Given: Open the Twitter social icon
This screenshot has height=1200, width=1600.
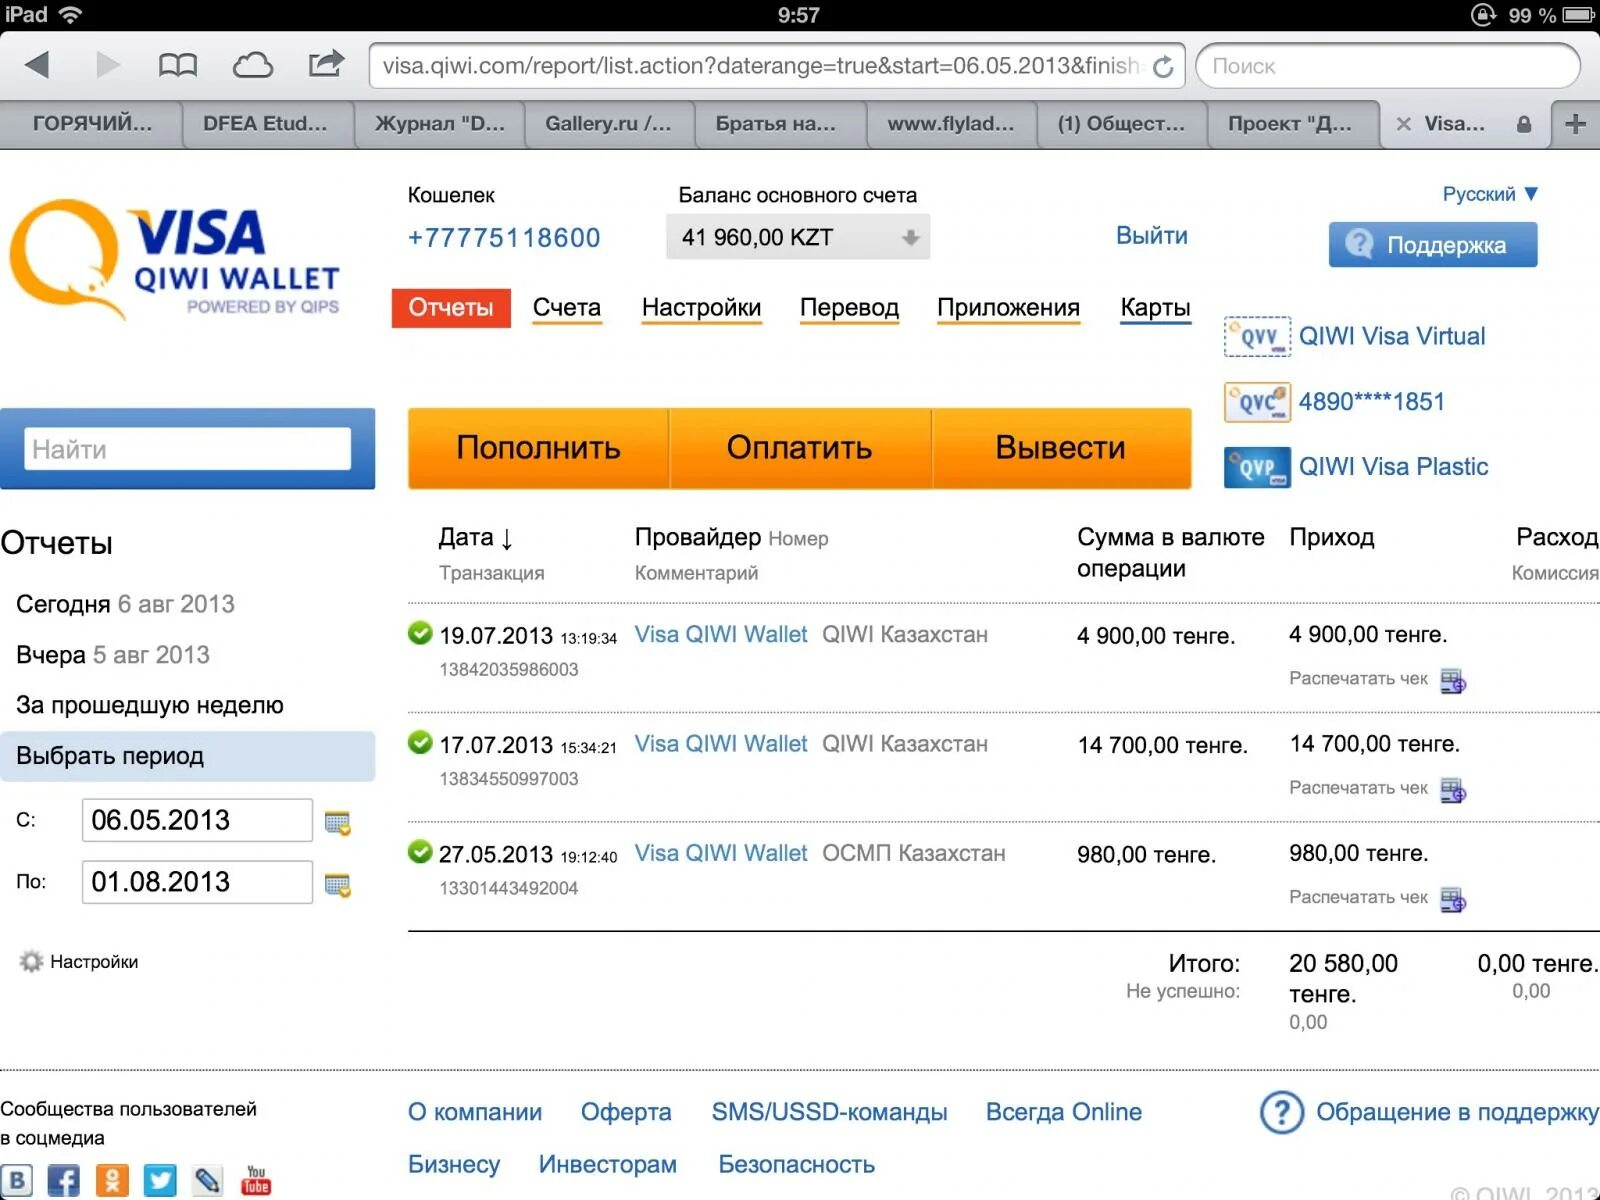Looking at the screenshot, I should pos(160,1180).
